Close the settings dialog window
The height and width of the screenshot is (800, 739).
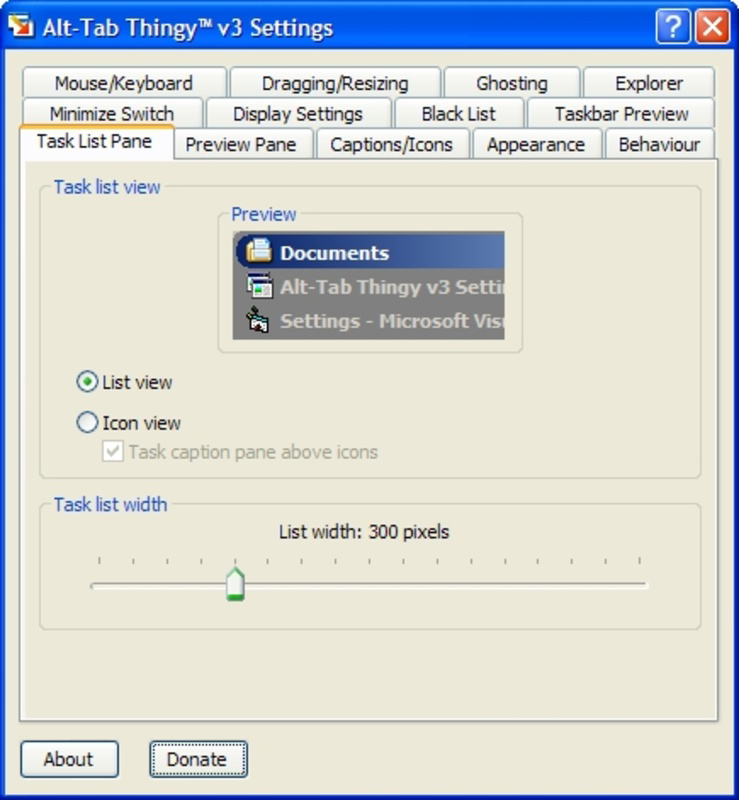[712, 26]
